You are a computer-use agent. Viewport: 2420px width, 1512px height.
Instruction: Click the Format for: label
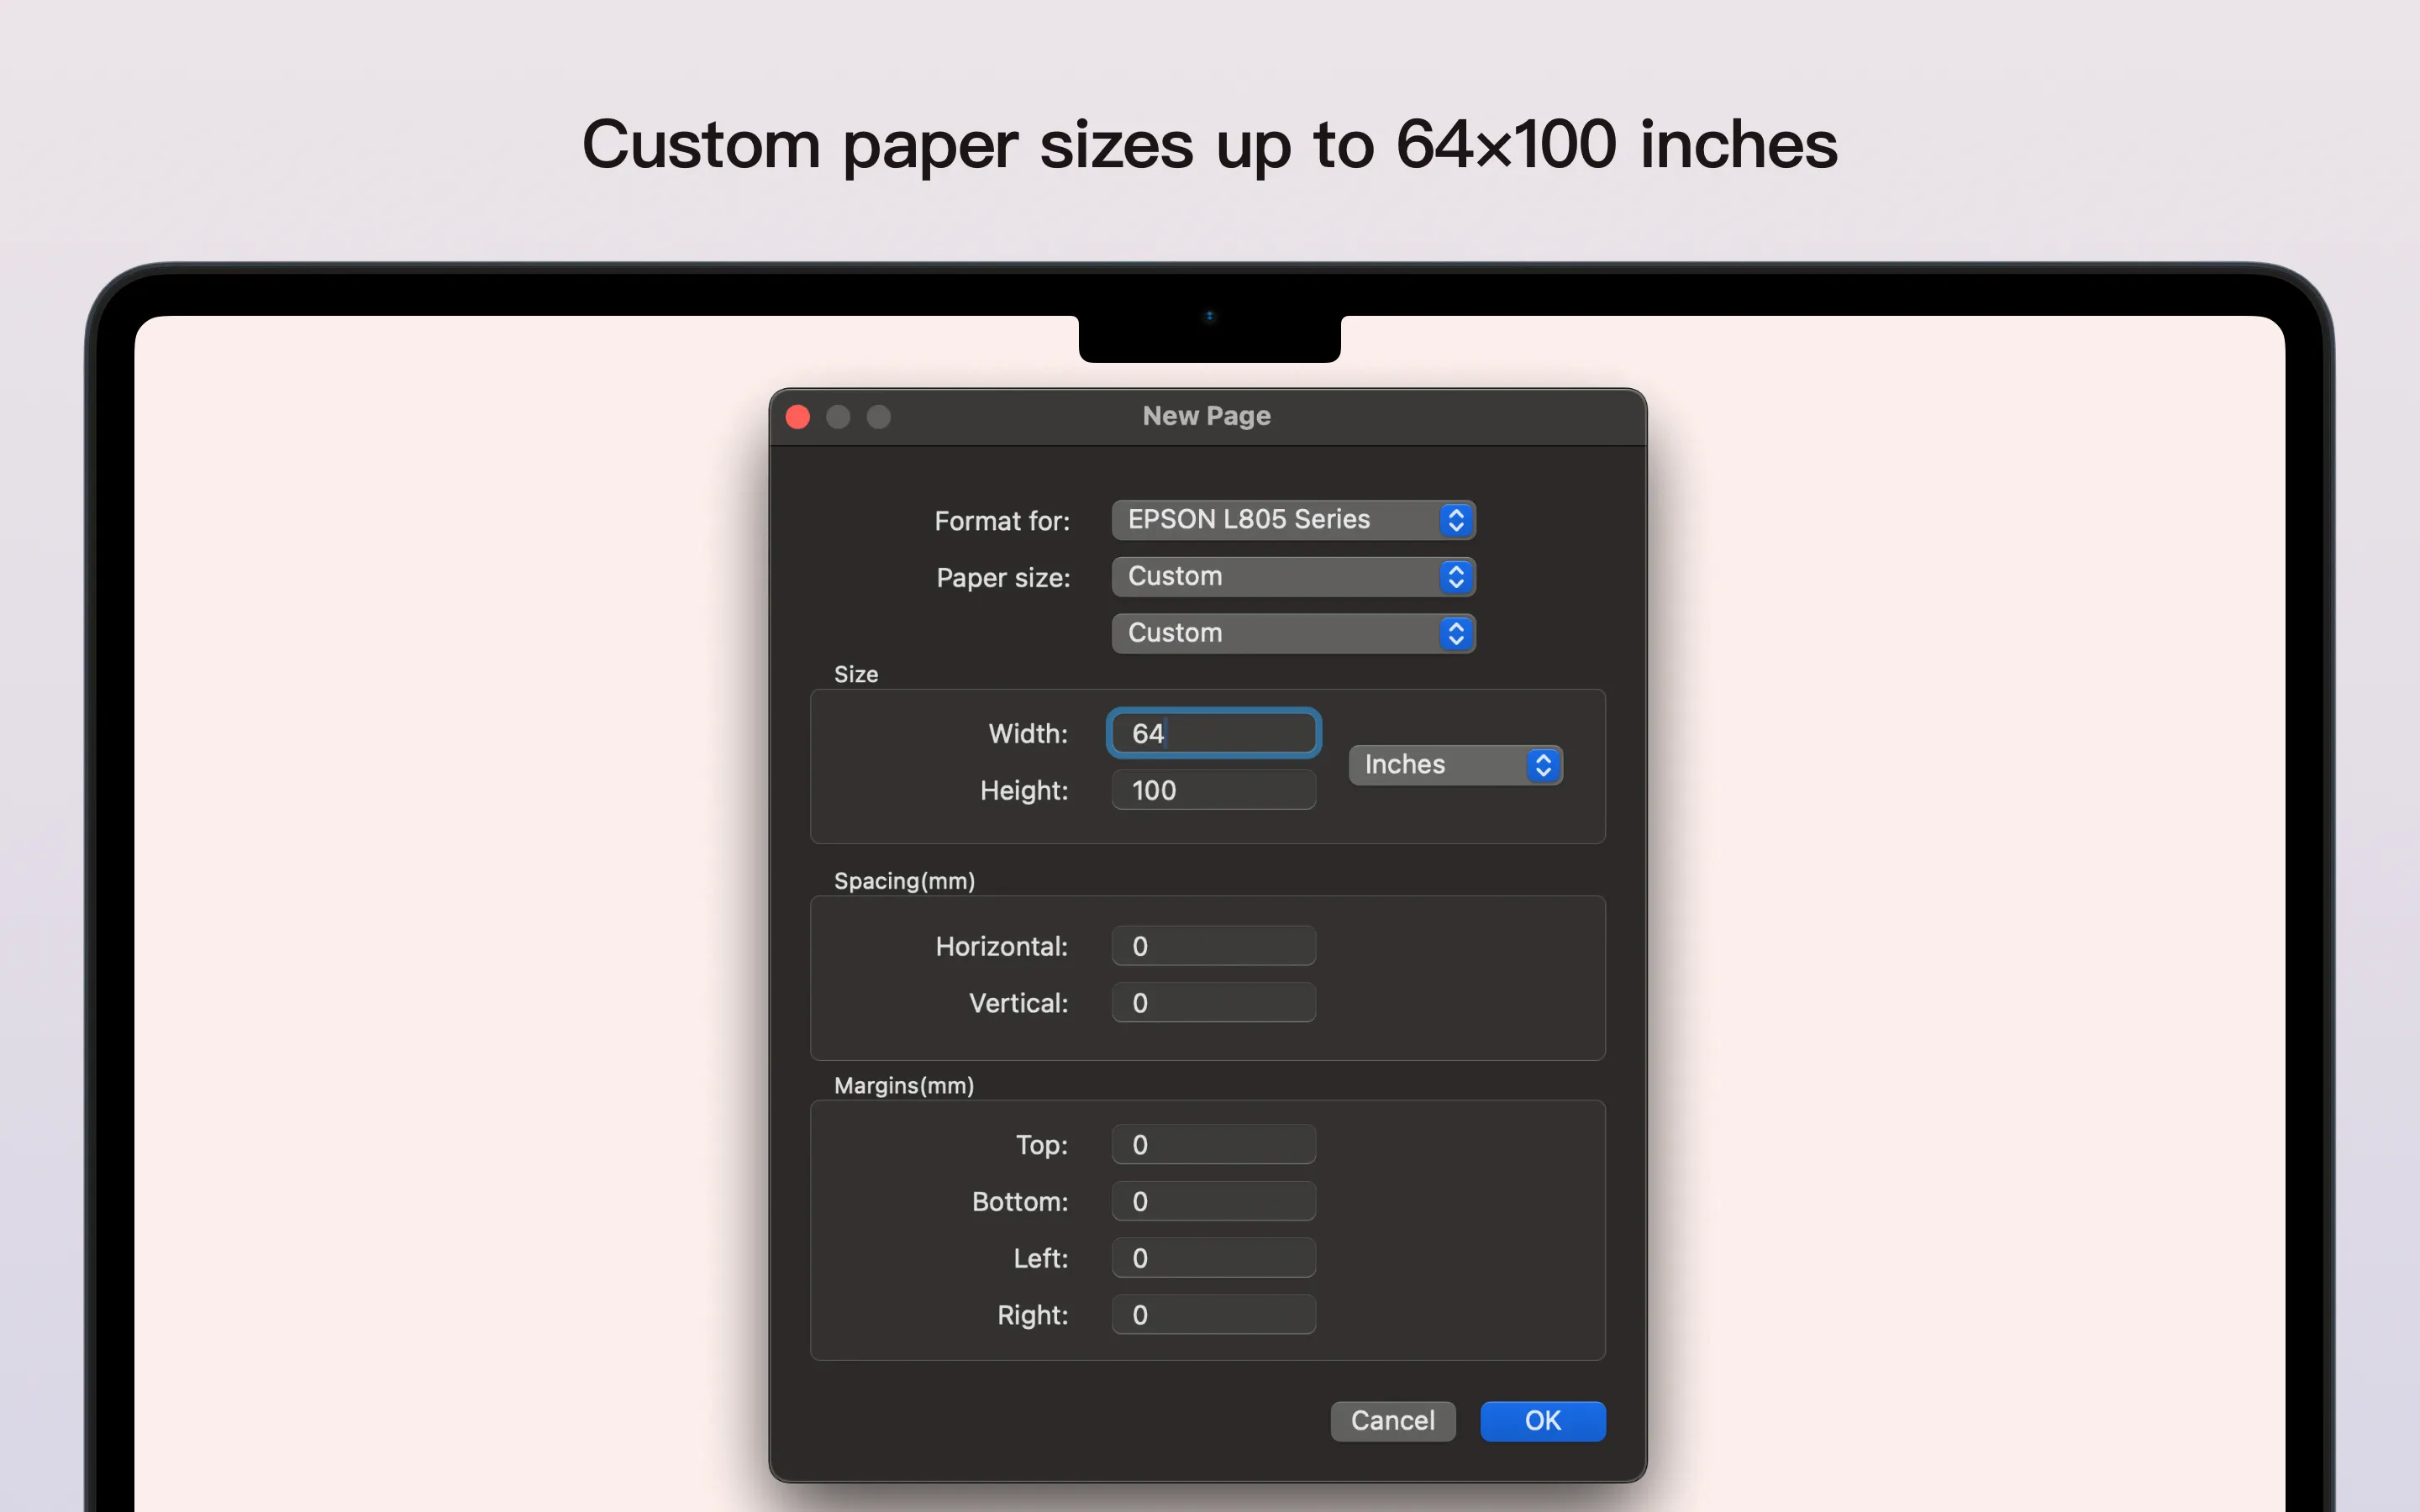click(1002, 521)
